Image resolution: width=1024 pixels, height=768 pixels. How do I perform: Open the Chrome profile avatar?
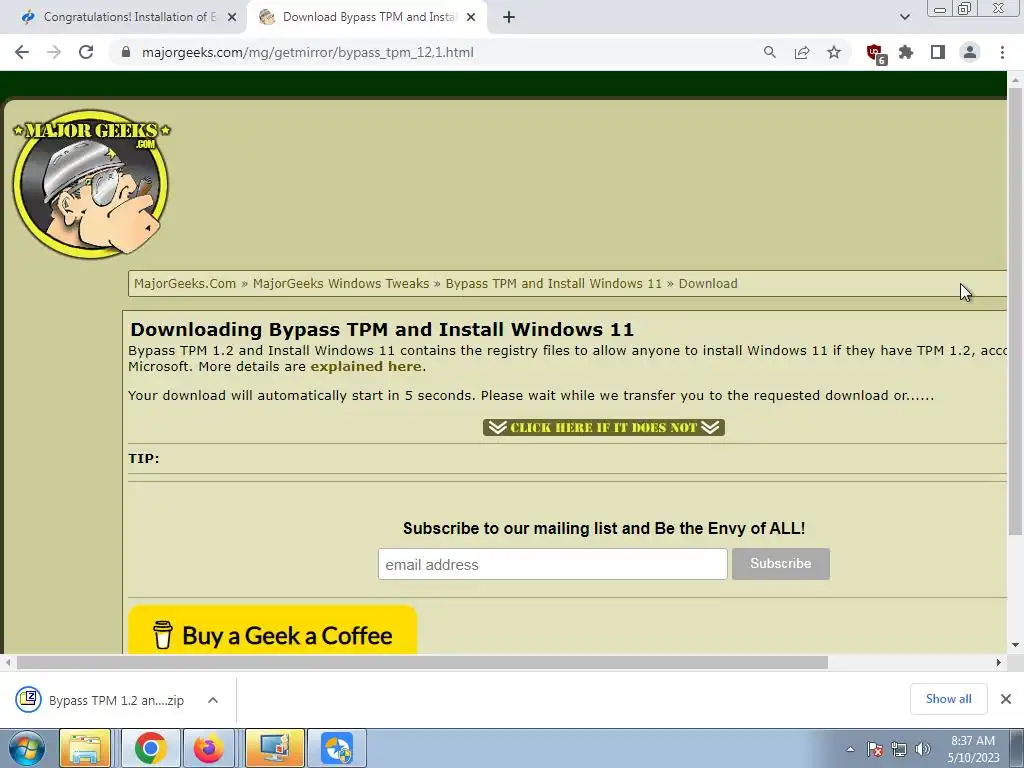click(x=970, y=52)
